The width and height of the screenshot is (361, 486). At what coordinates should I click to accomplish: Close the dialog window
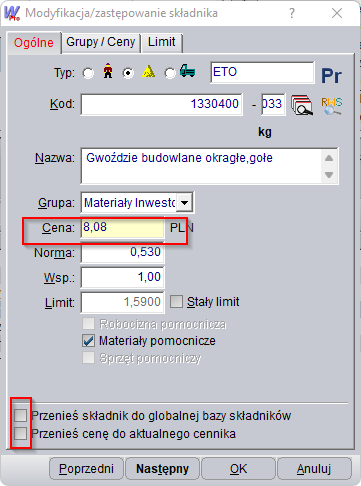click(337, 13)
